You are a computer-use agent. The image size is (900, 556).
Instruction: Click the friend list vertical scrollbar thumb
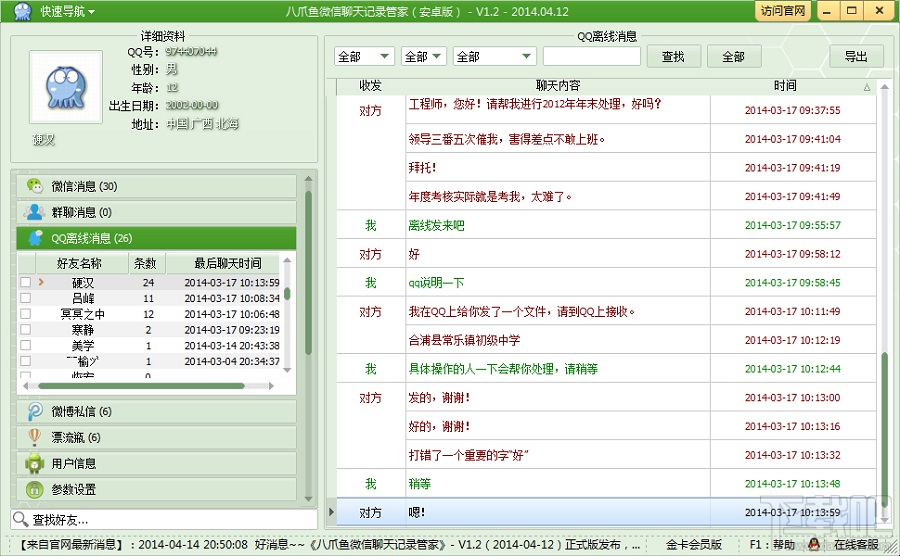tap(287, 294)
